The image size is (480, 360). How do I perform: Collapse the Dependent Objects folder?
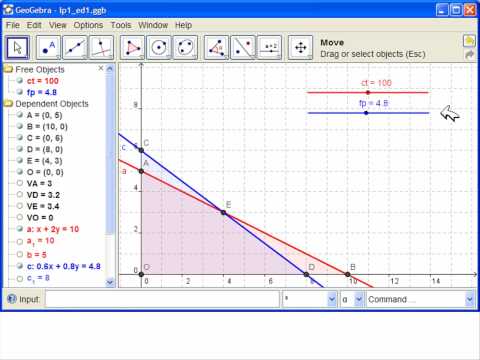[8, 104]
